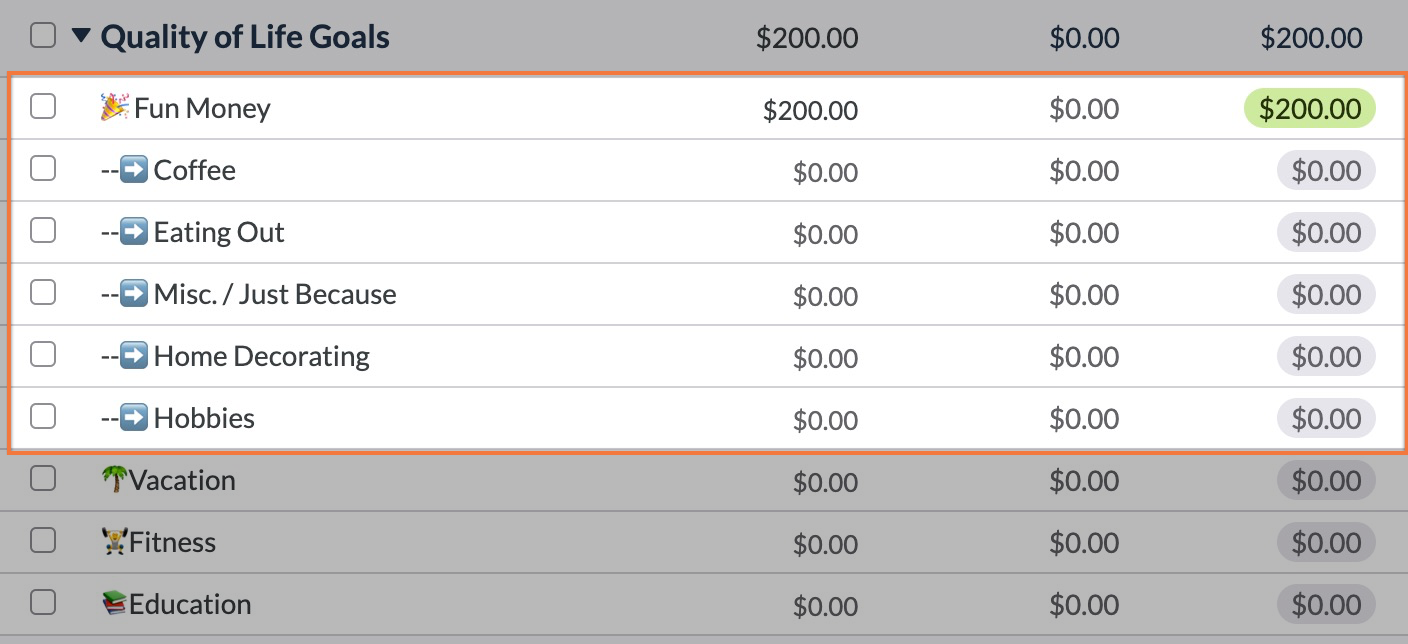Collapse the Quality of Life Goals group

81,37
